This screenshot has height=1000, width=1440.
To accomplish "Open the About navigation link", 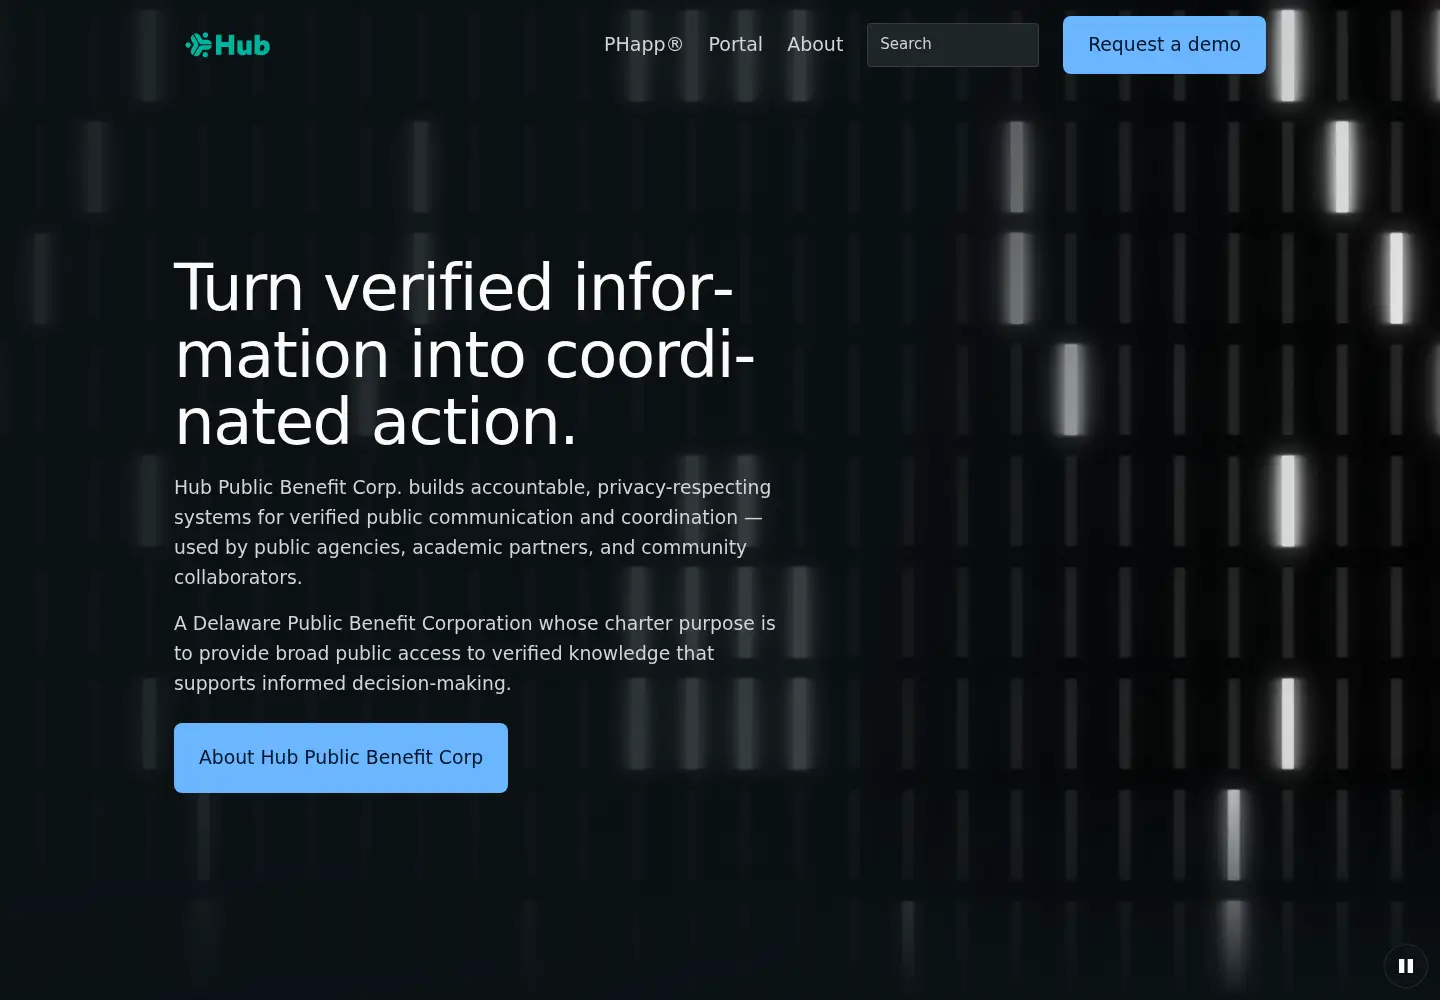I will click(x=815, y=45).
